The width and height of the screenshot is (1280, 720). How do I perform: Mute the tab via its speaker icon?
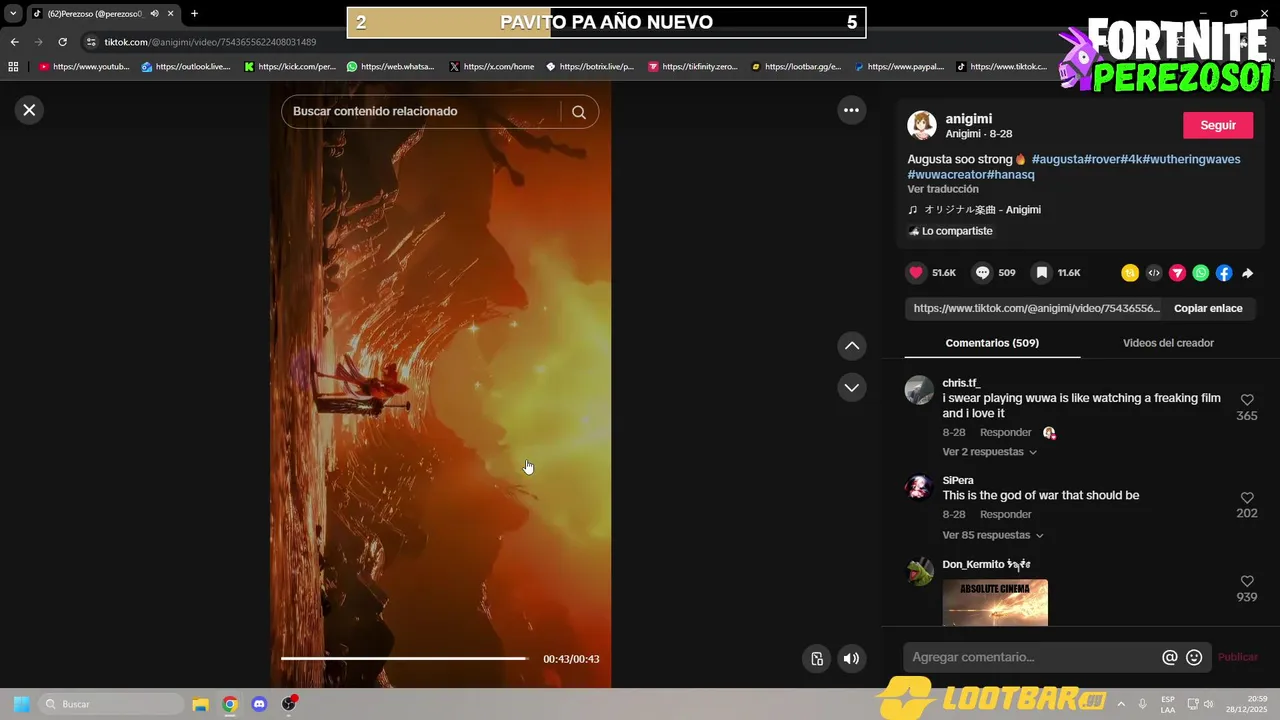click(x=154, y=14)
